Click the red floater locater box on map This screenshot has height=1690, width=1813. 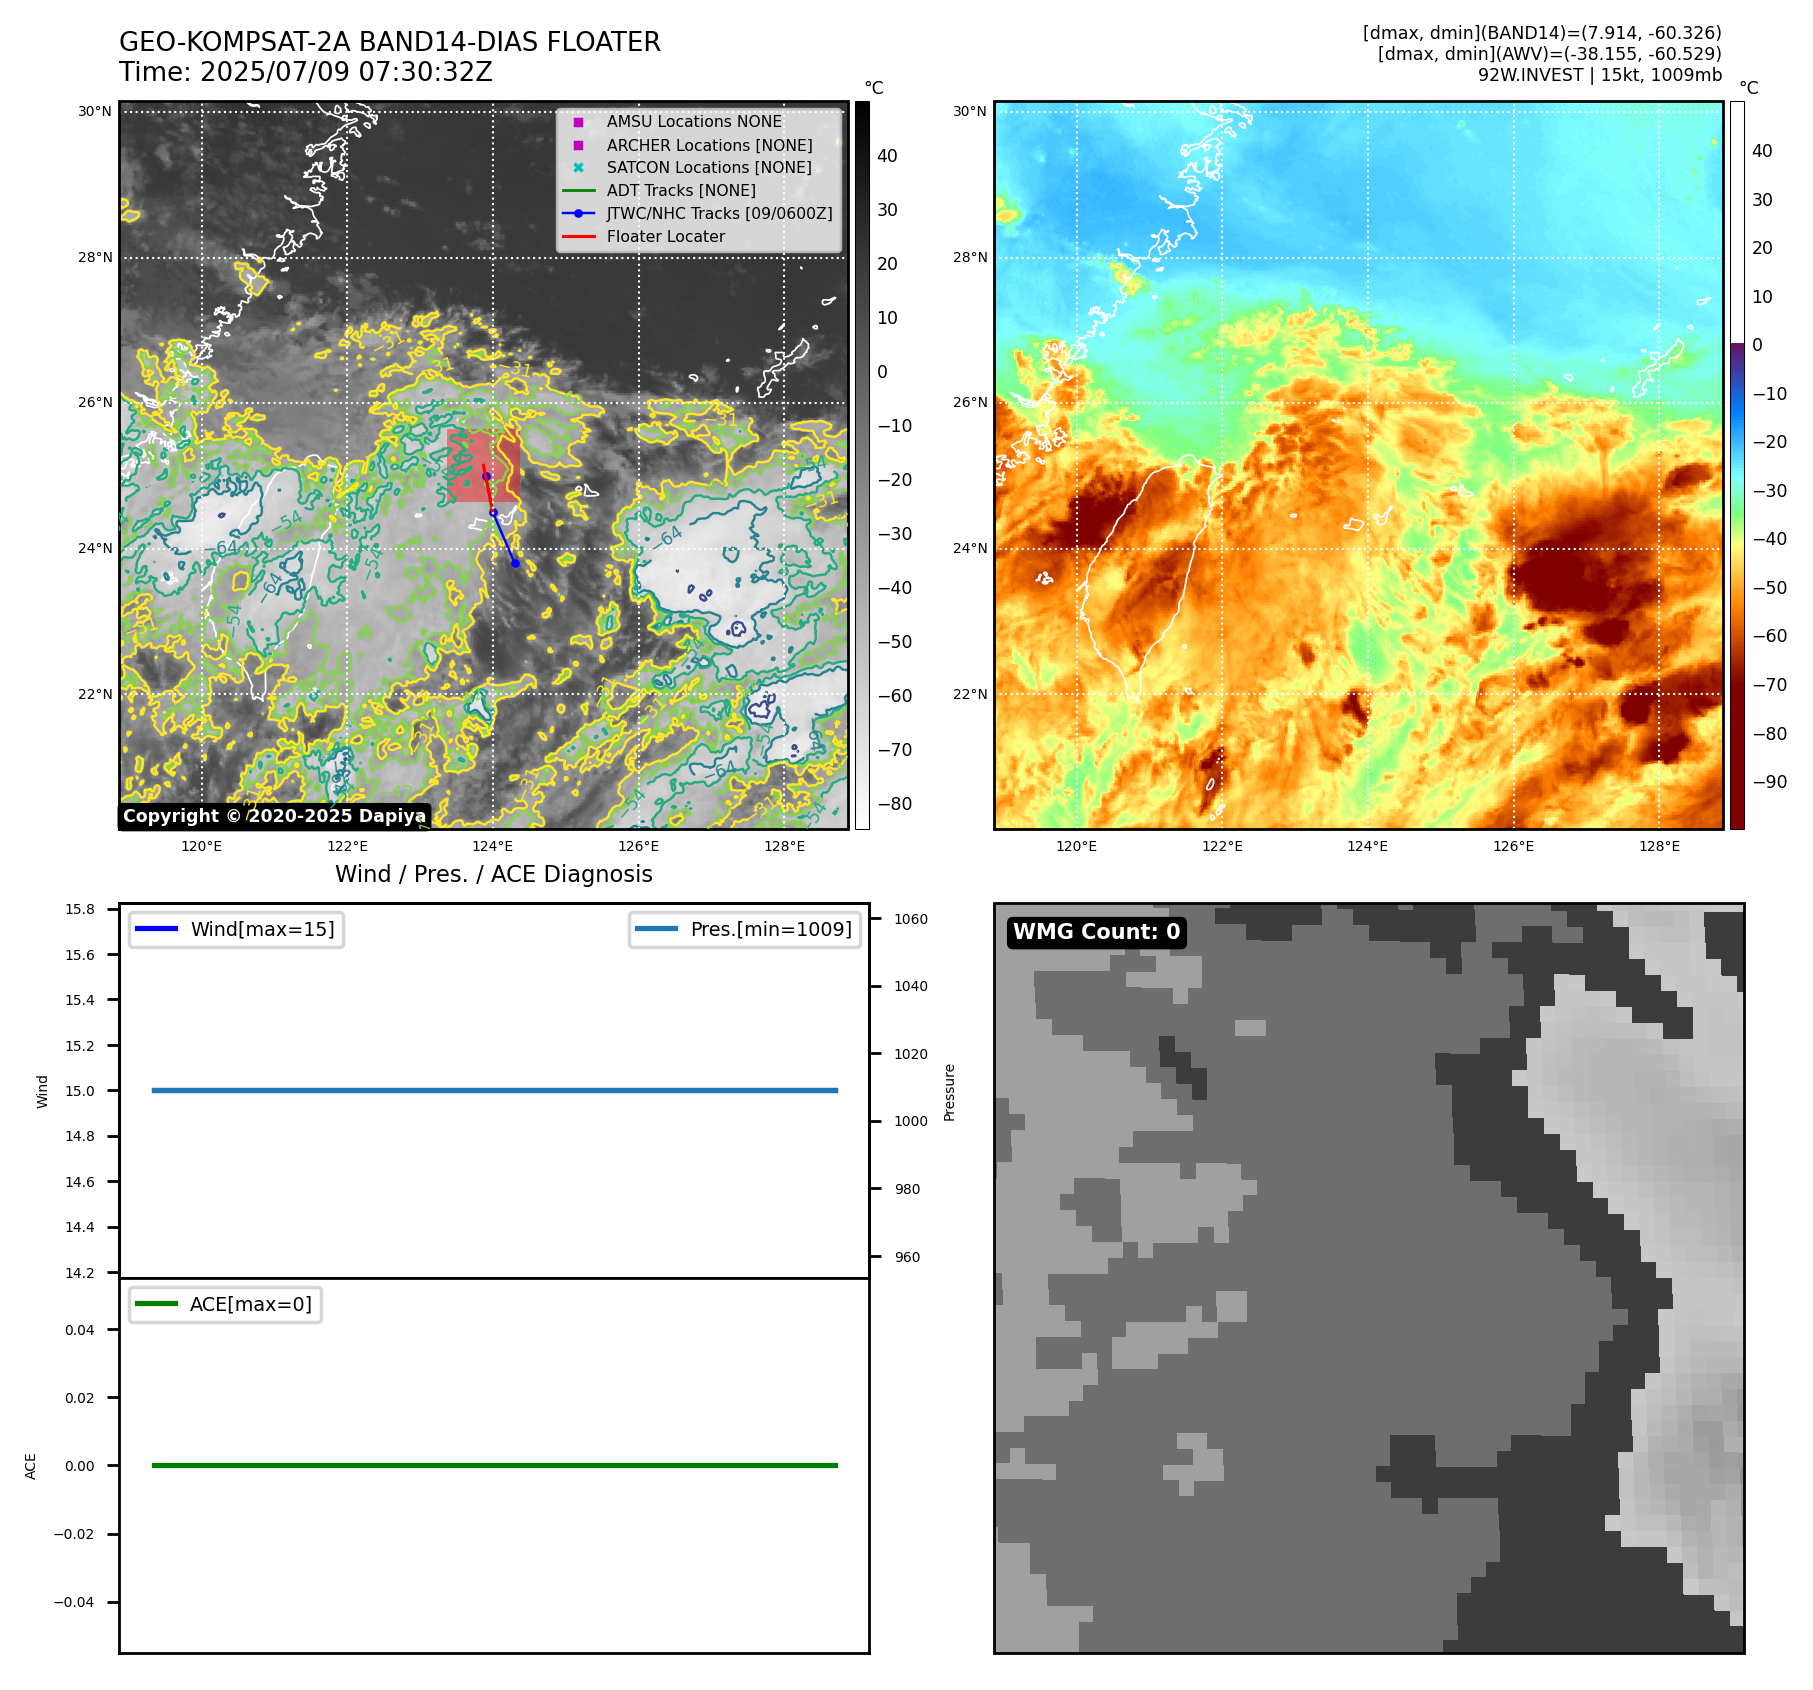click(483, 466)
